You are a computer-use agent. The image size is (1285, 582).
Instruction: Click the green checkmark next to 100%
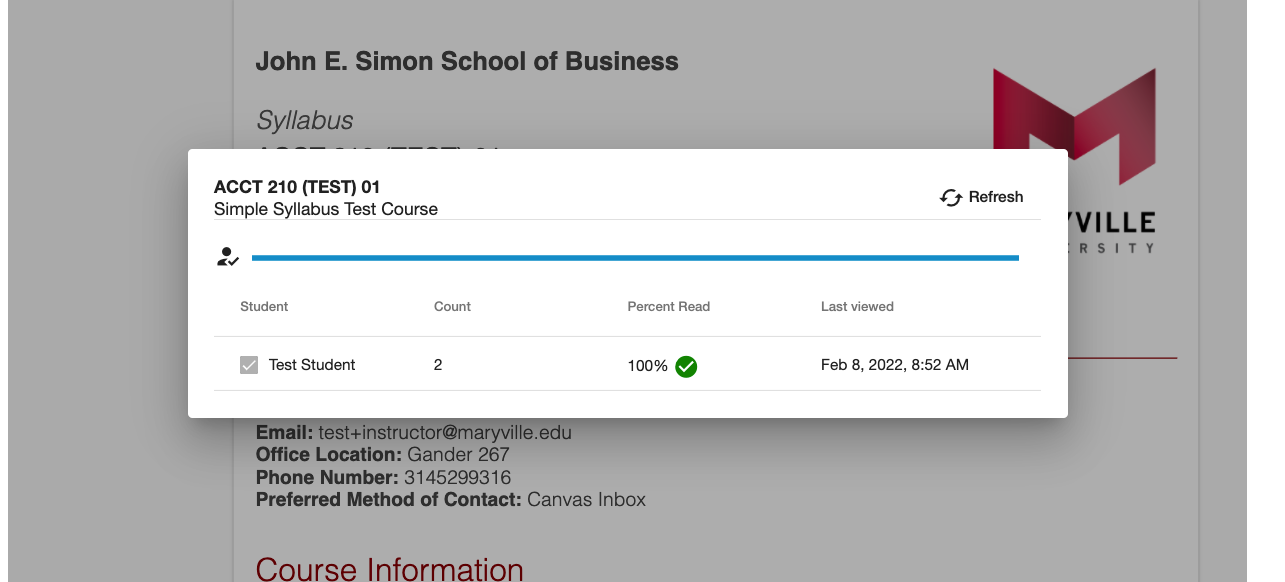tap(686, 366)
